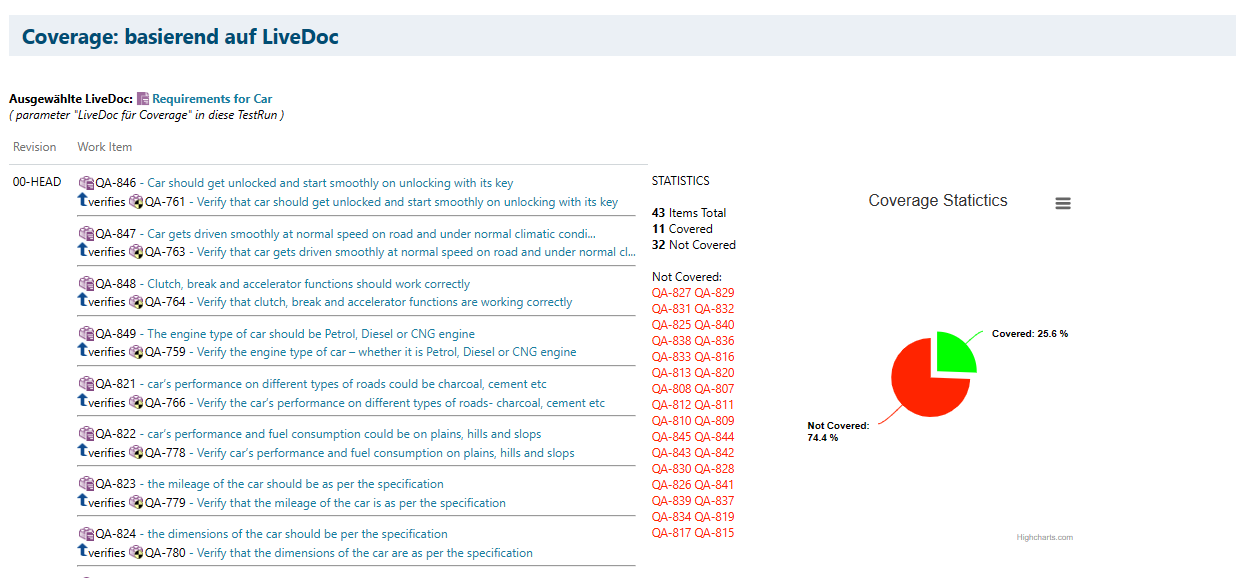
Task: Click the verifies arrow icon for QA-763
Action: pyautogui.click(x=83, y=250)
